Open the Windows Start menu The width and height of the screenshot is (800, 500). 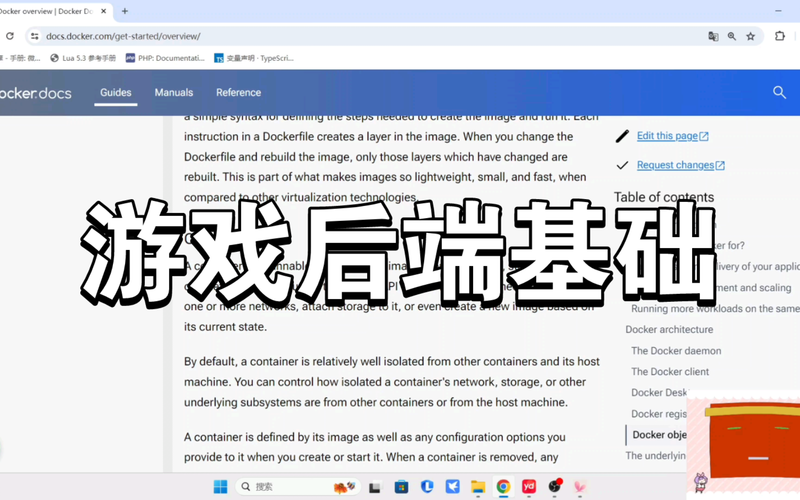point(220,487)
